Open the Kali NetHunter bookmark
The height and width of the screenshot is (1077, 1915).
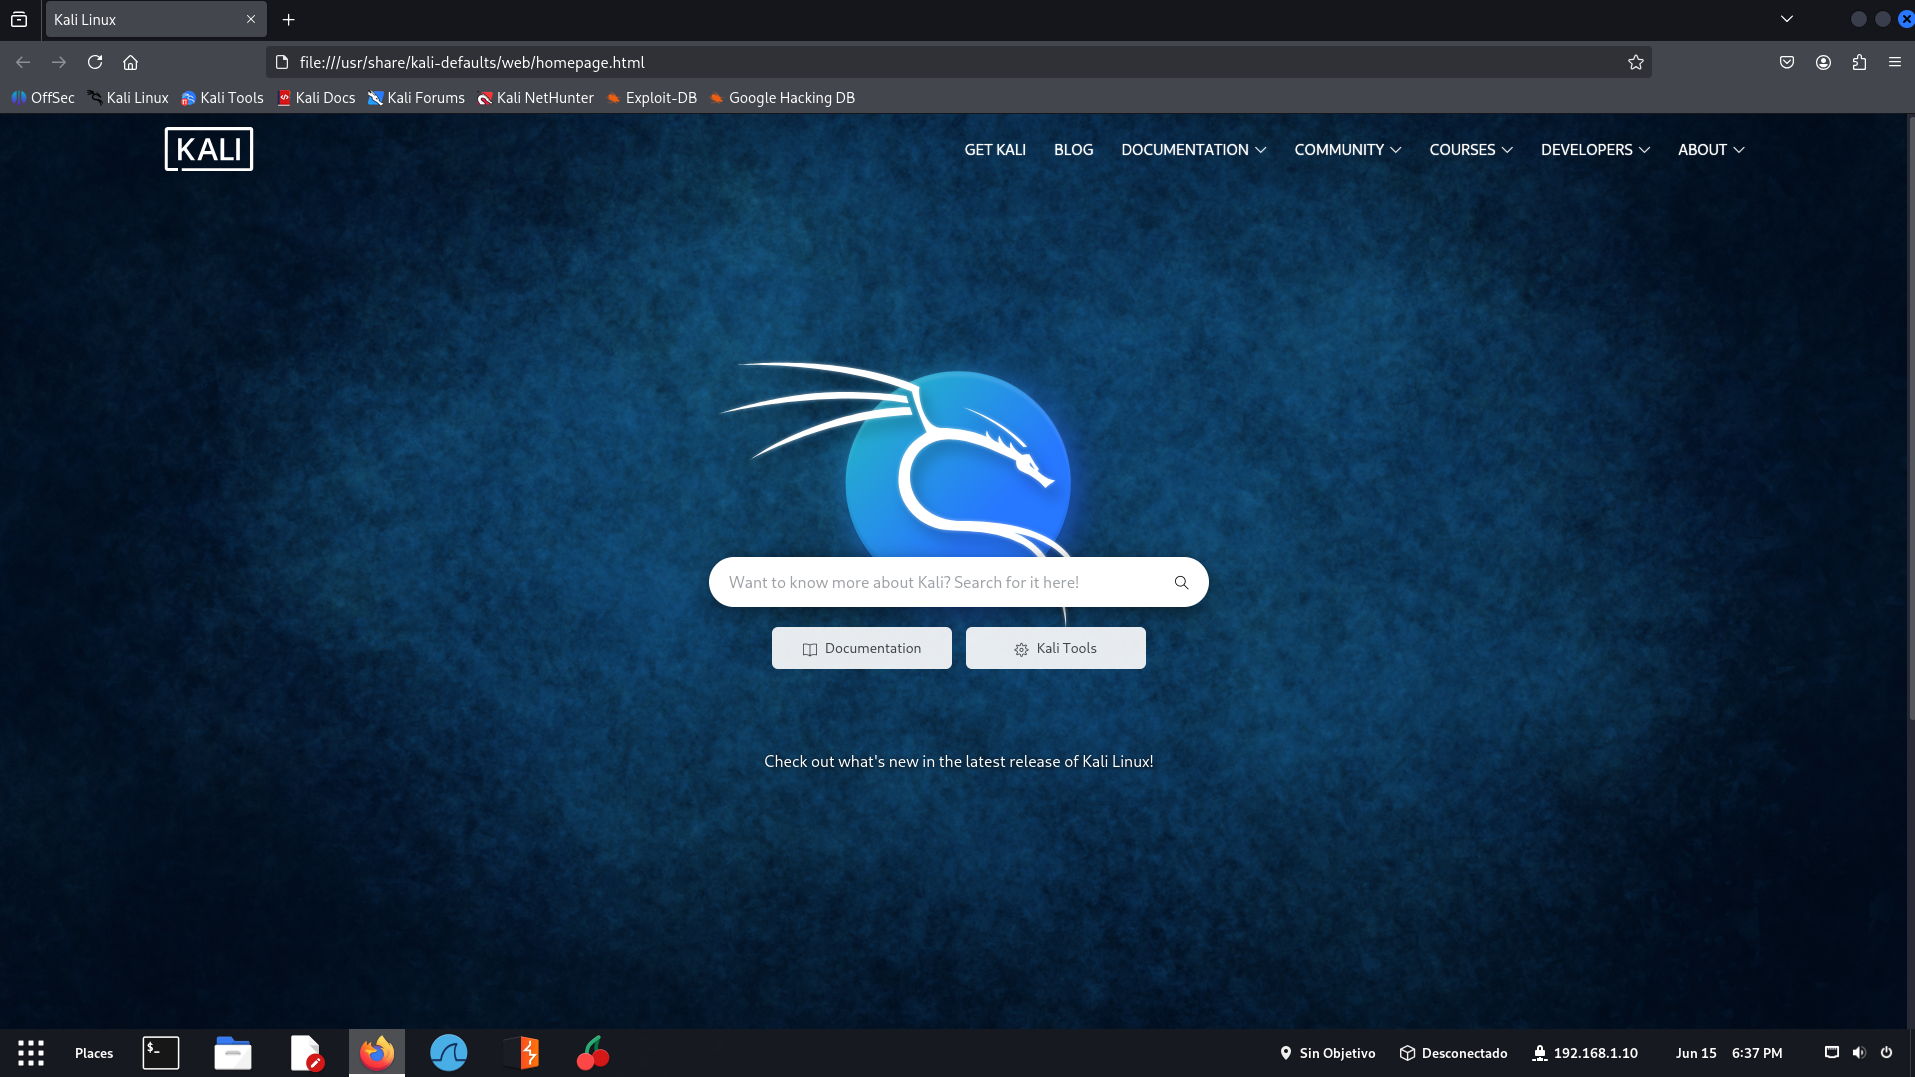tap(535, 98)
